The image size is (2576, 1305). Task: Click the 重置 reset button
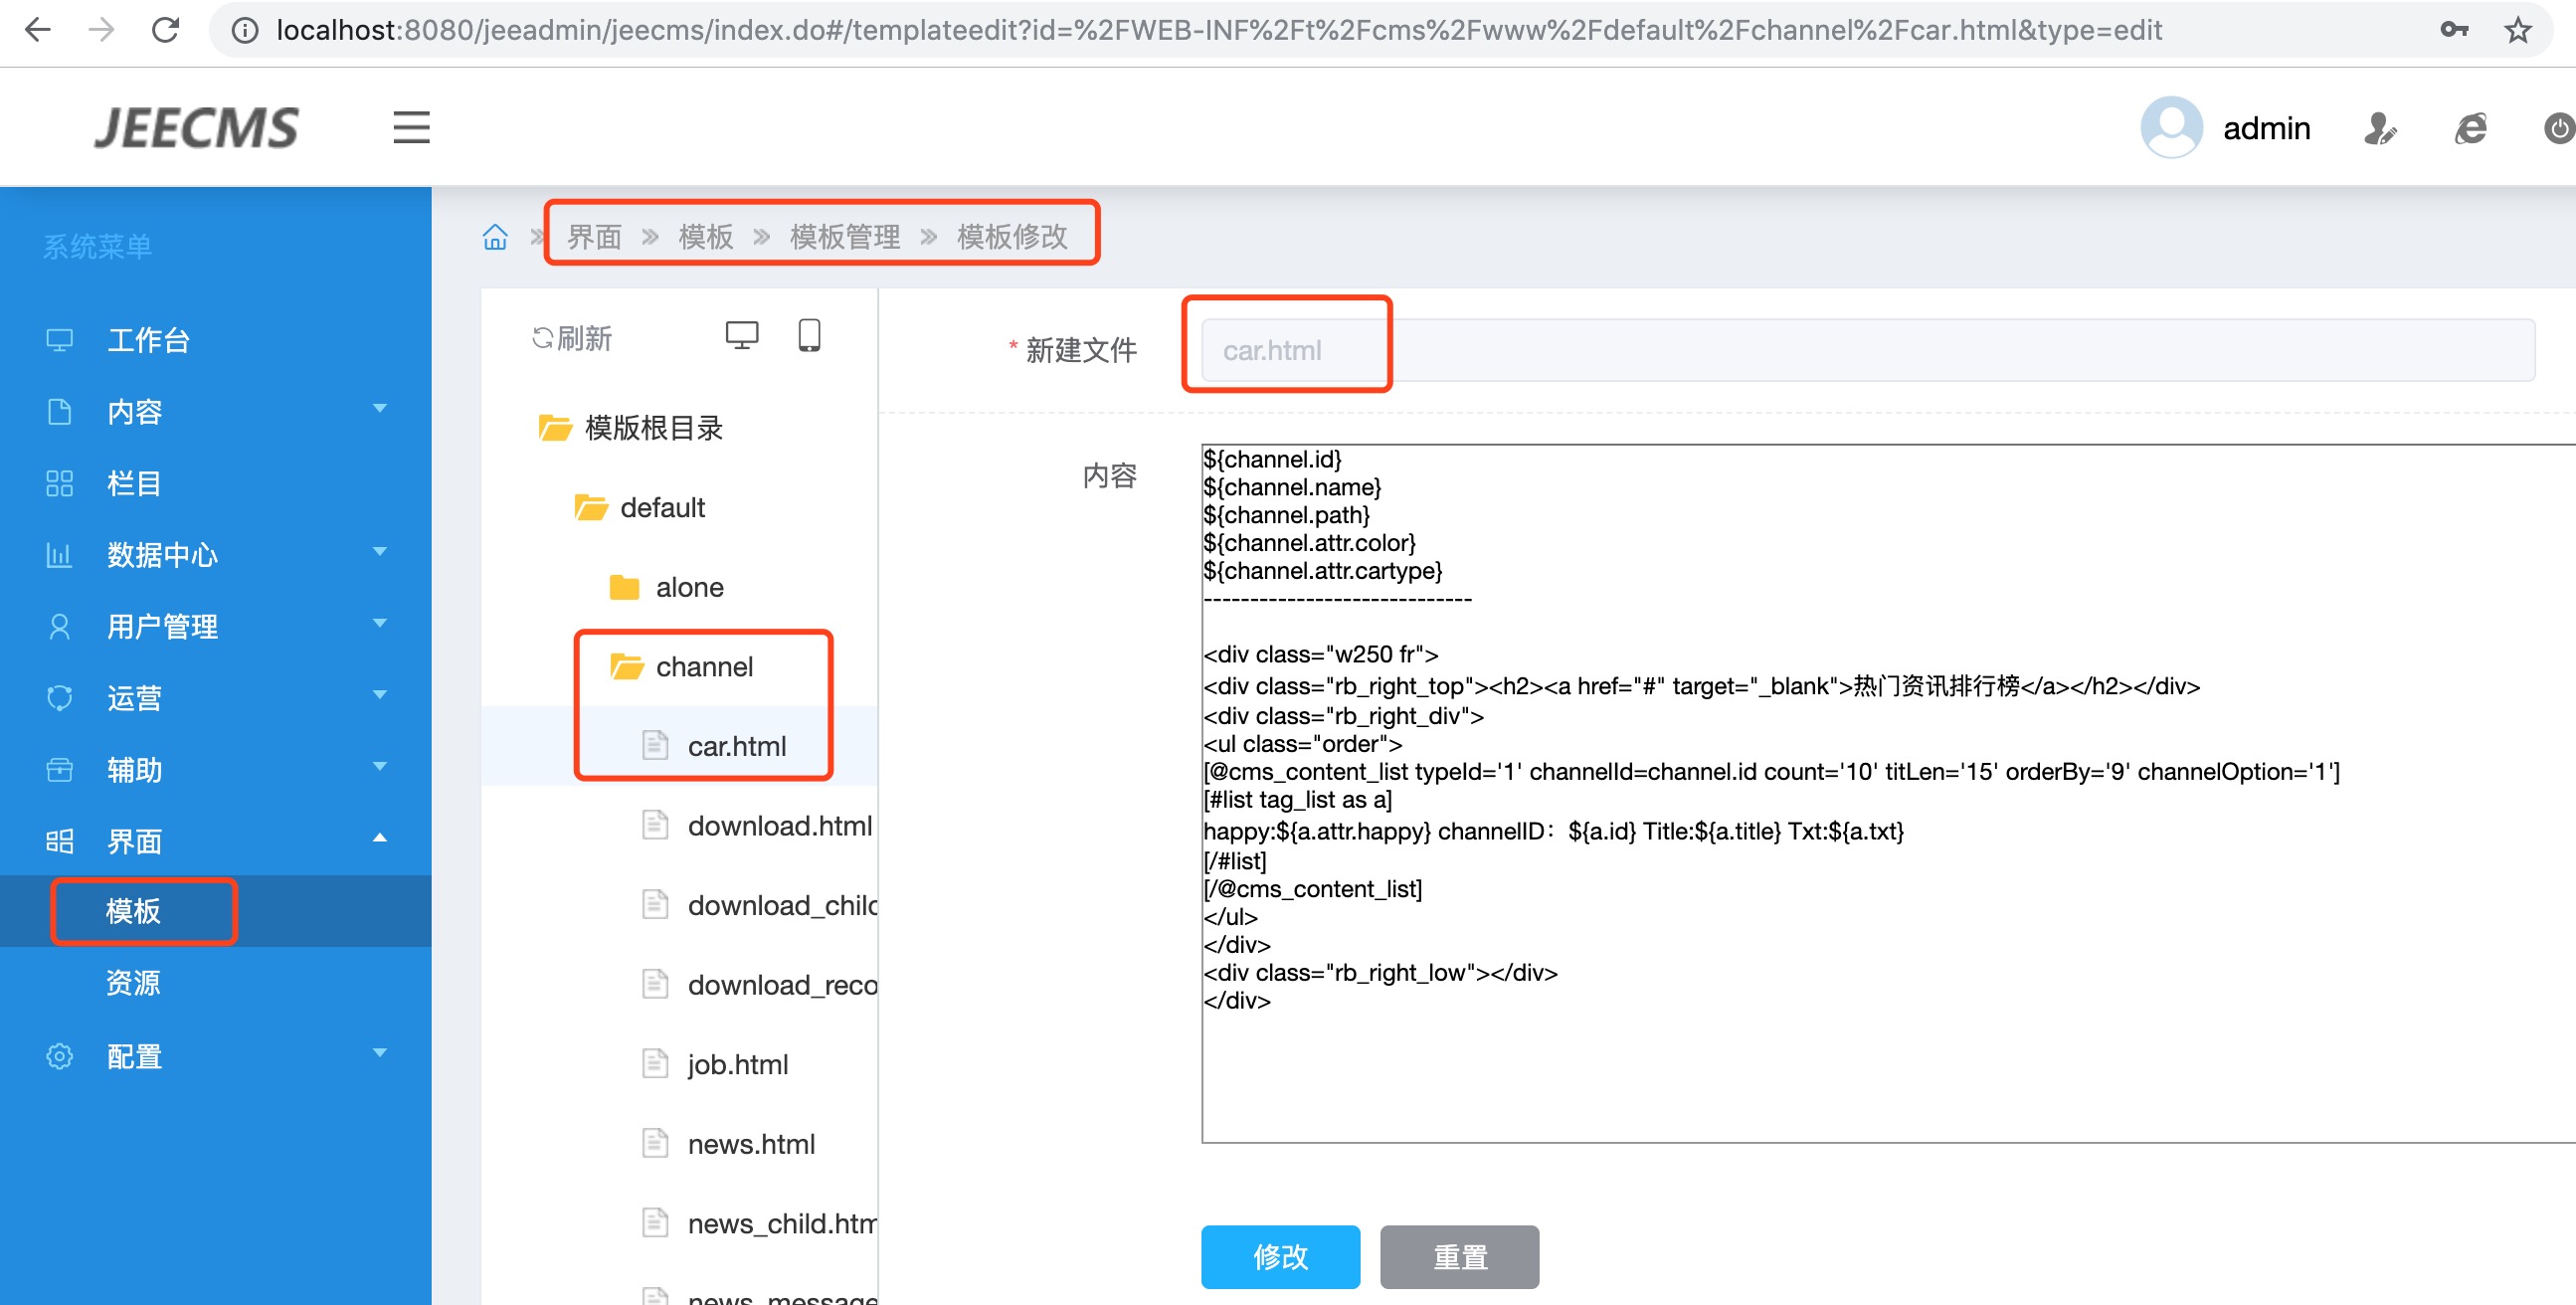[x=1458, y=1256]
